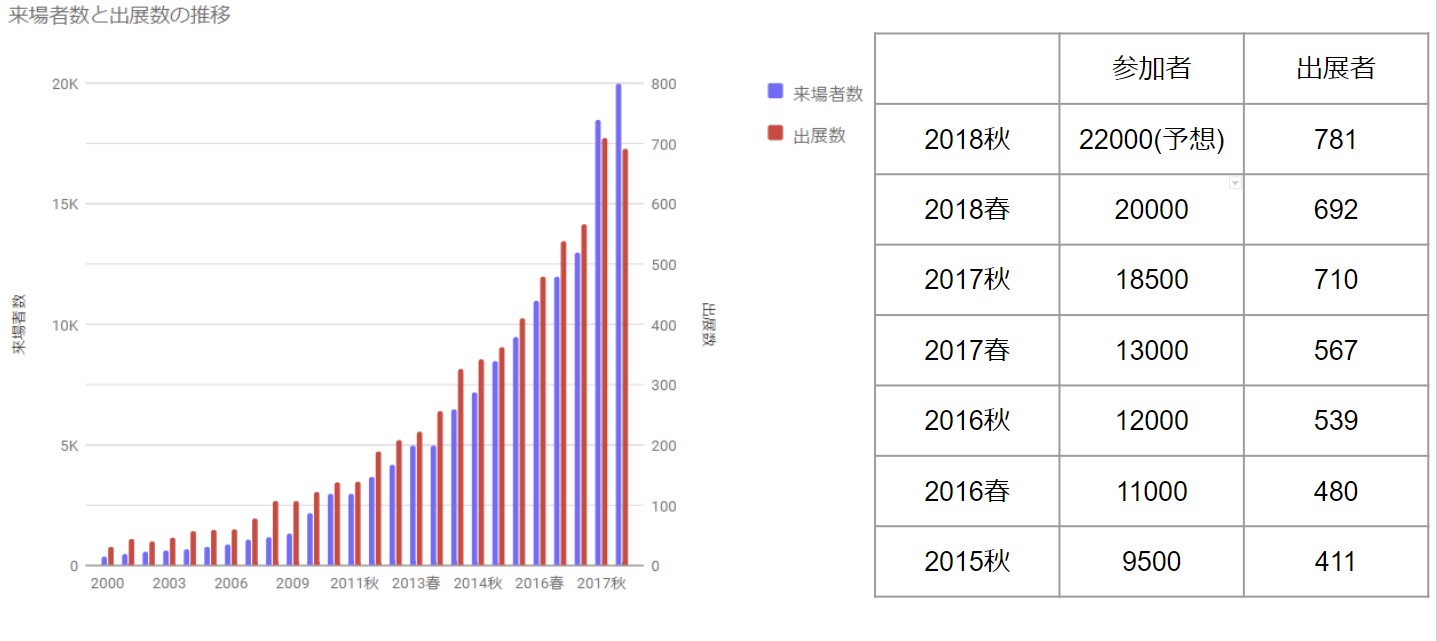Click the 5K left axis label

point(69,445)
